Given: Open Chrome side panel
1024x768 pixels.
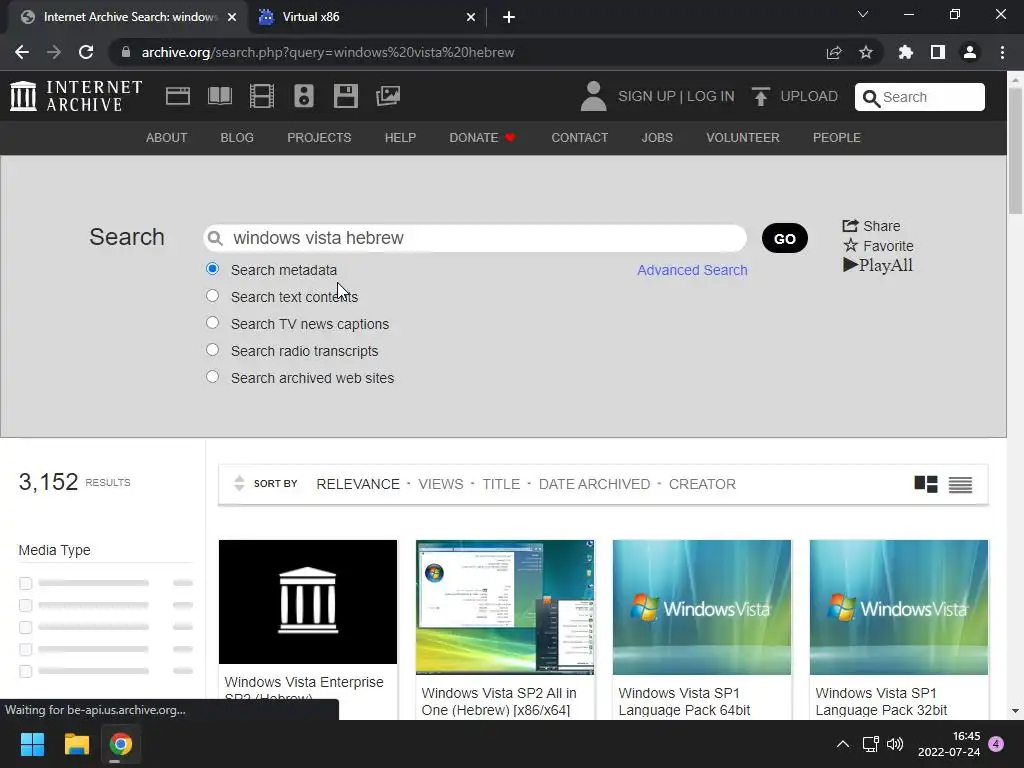Looking at the screenshot, I should tap(938, 52).
